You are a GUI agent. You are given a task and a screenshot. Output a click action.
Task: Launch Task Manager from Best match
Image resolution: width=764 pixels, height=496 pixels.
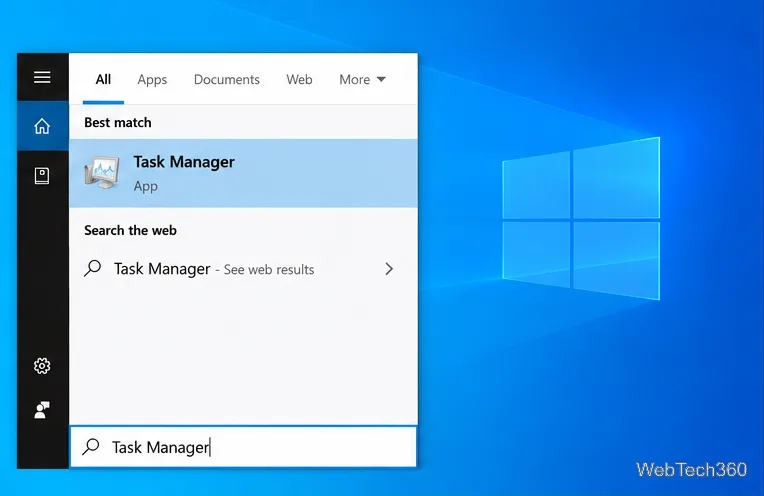tap(244, 173)
